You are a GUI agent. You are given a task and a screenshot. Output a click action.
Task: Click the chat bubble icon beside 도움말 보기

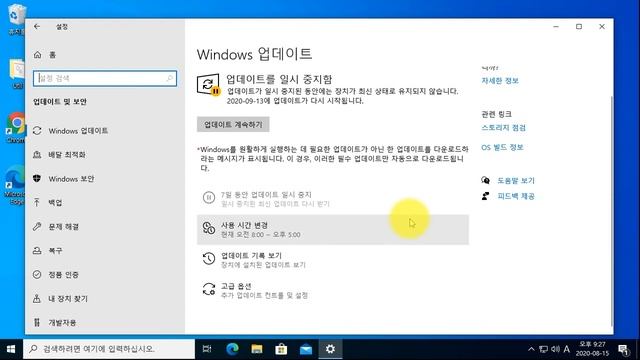(485, 180)
